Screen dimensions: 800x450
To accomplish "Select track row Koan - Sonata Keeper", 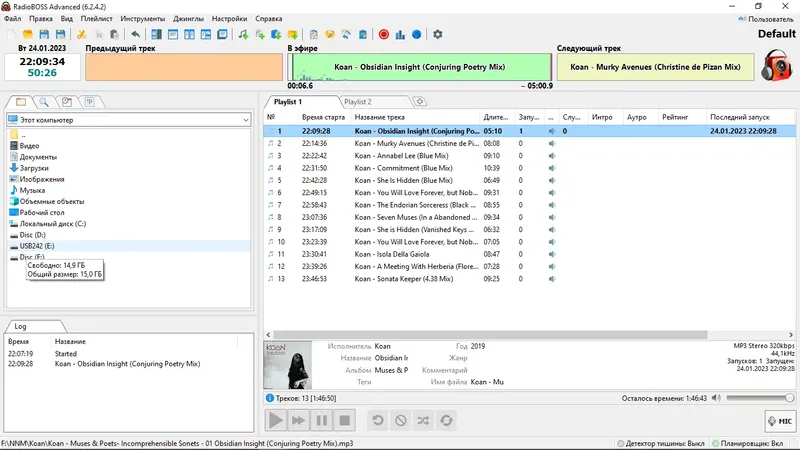I will click(x=530, y=279).
